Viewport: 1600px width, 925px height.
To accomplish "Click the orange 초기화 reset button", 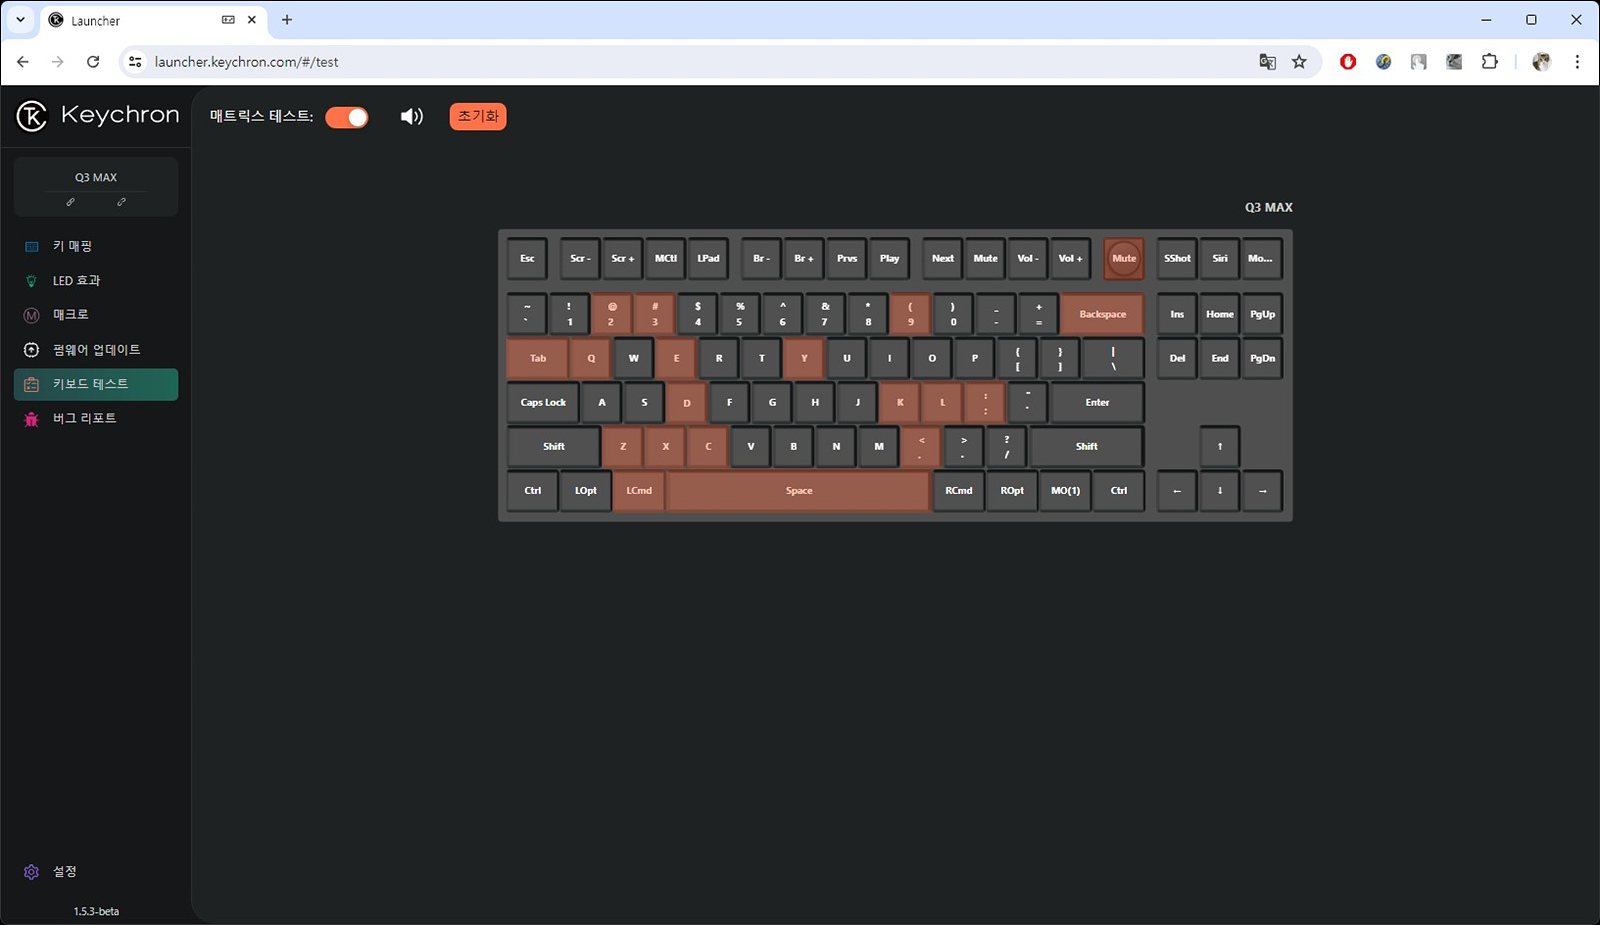I will (x=478, y=116).
